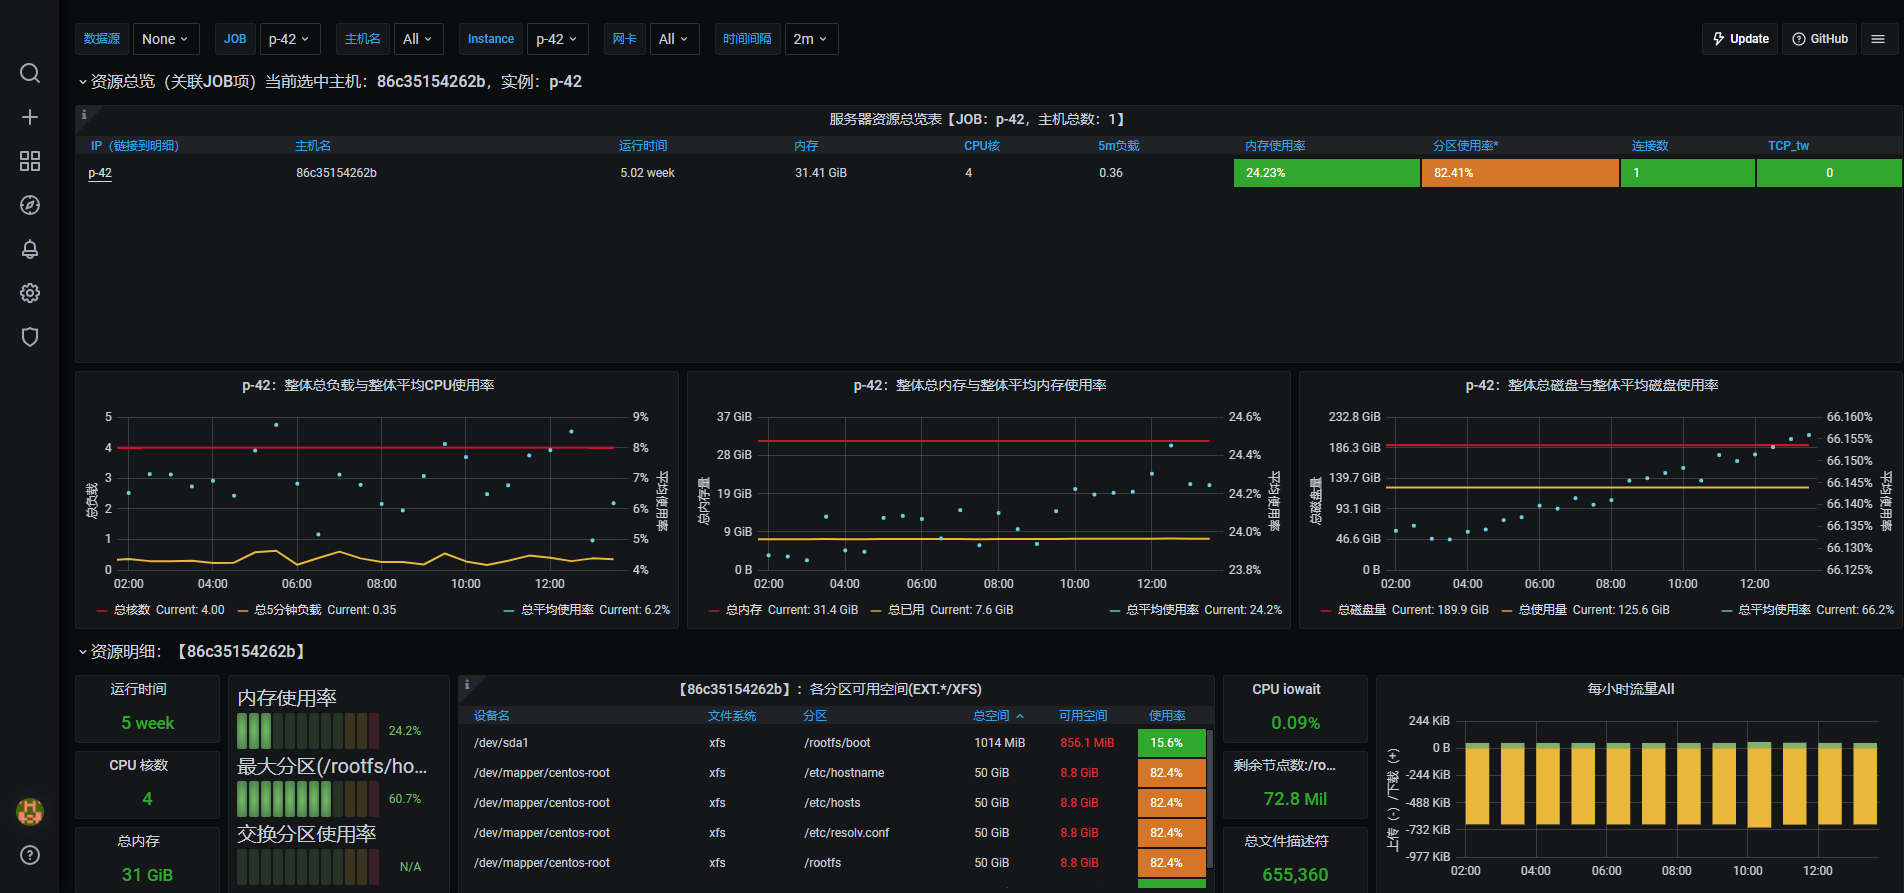The width and height of the screenshot is (1904, 893).
Task: Open the dashboards grid icon
Action: pos(30,161)
